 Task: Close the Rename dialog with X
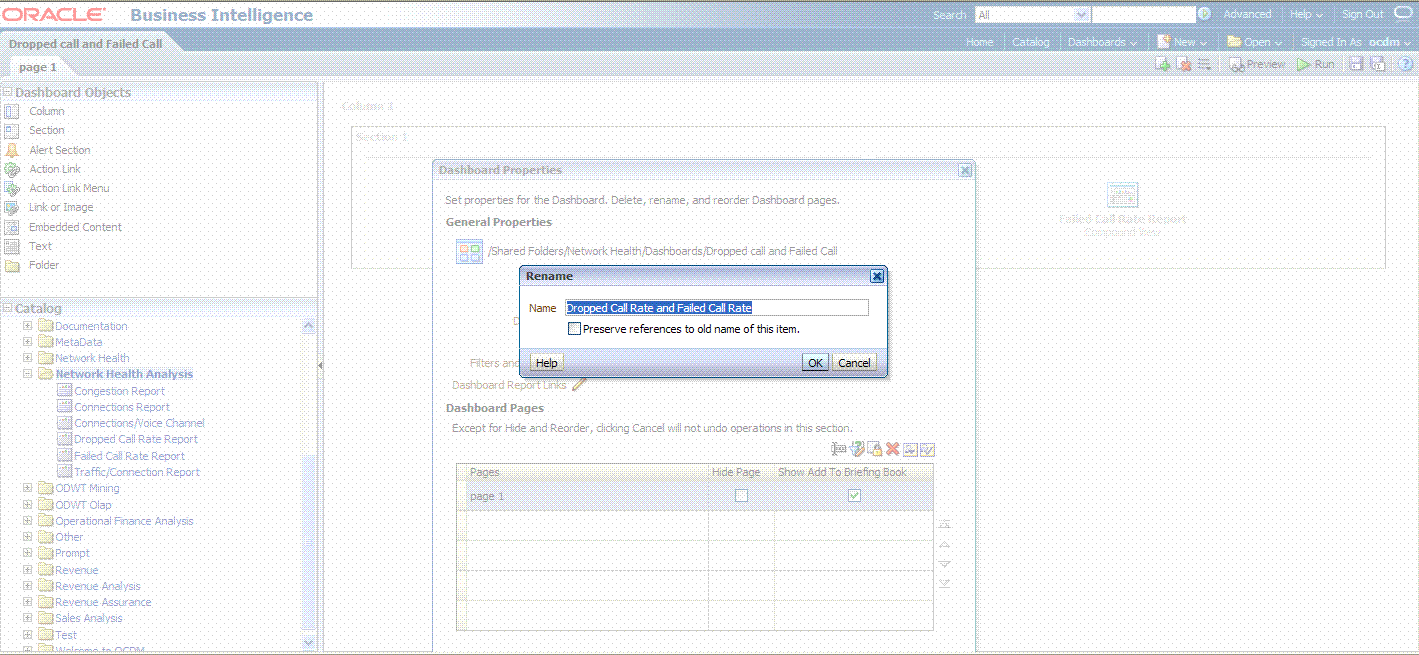(x=876, y=276)
